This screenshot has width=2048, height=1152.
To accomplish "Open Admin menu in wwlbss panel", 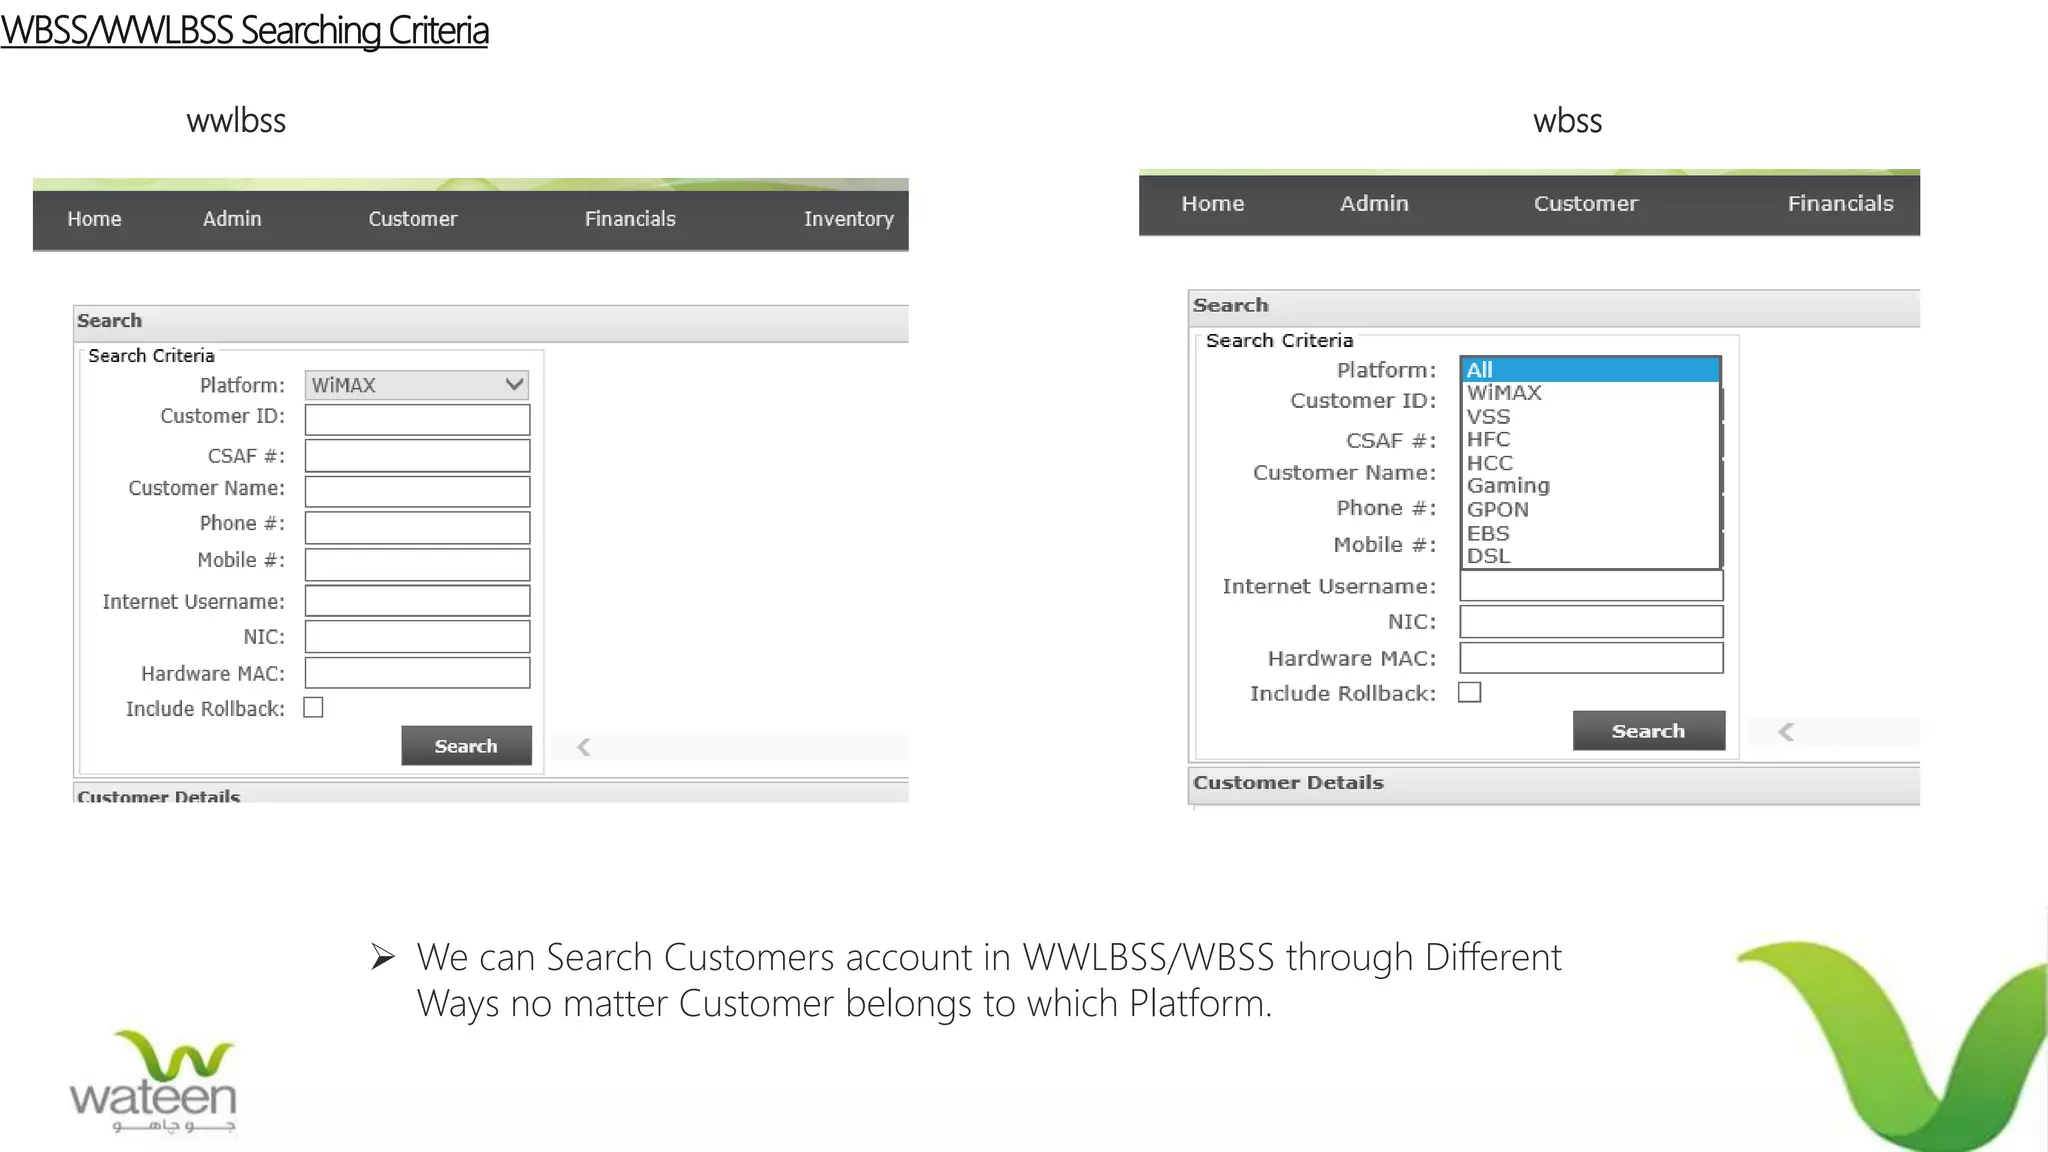I will [232, 219].
